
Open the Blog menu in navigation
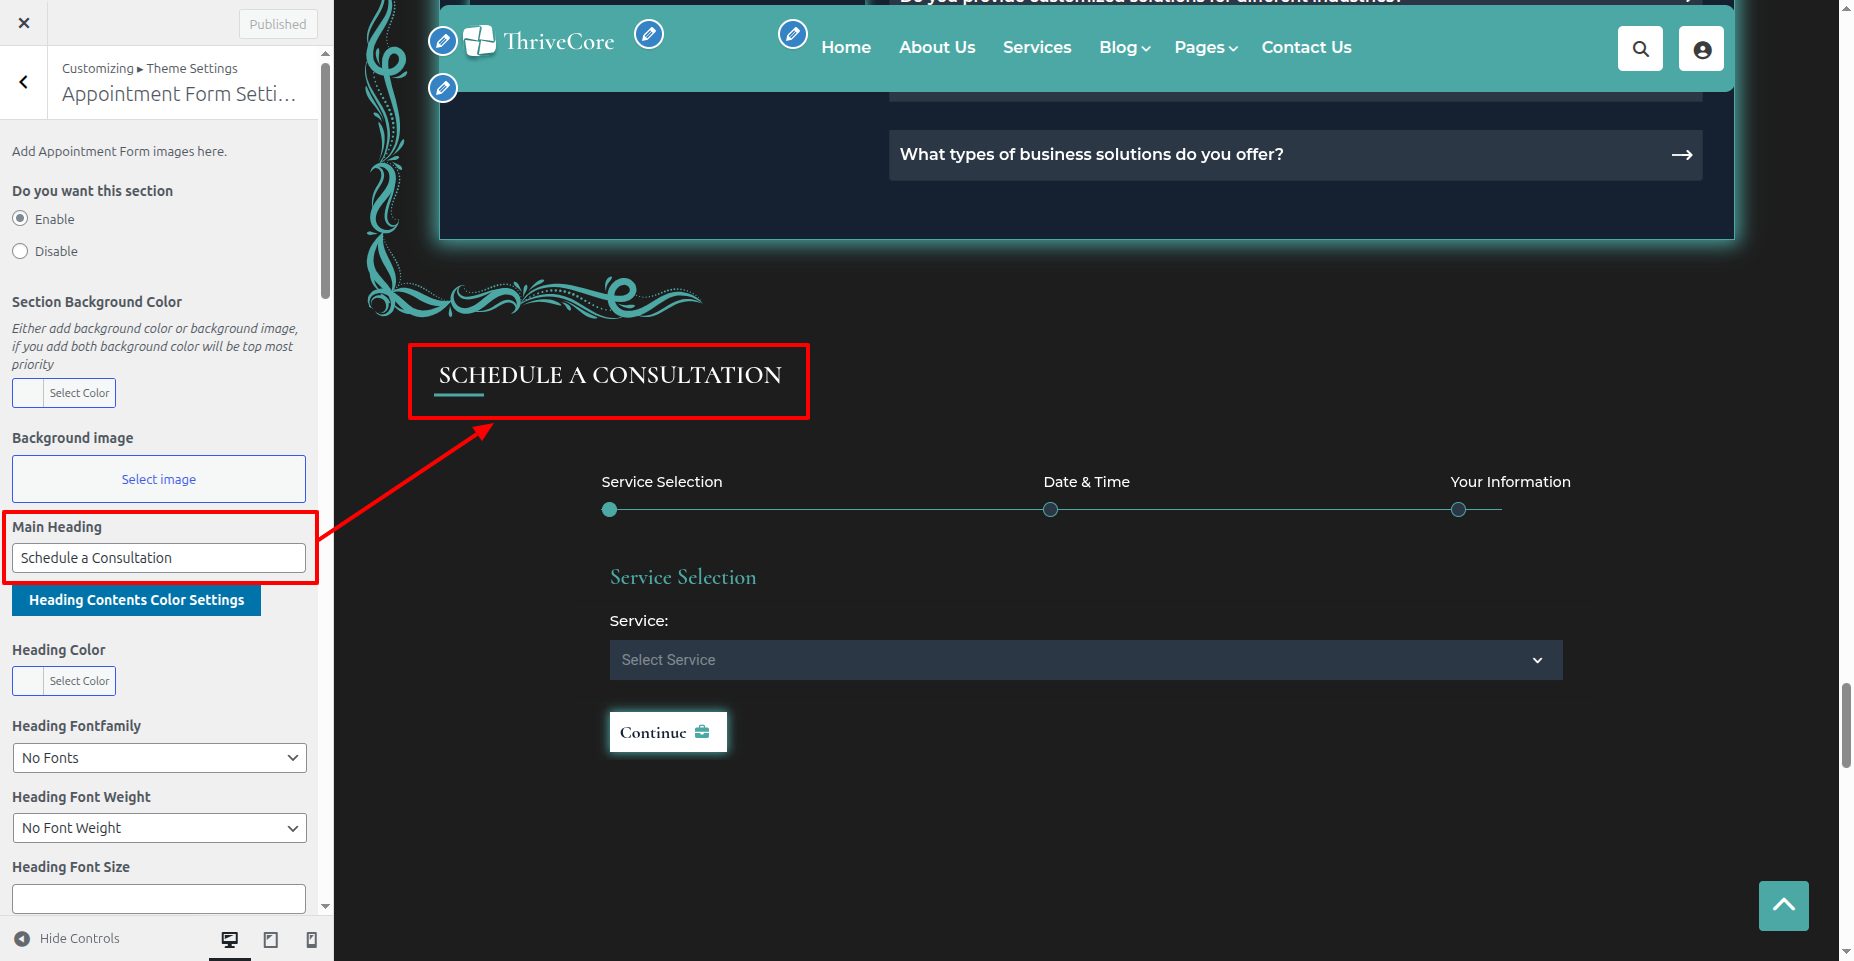pyautogui.click(x=1124, y=48)
